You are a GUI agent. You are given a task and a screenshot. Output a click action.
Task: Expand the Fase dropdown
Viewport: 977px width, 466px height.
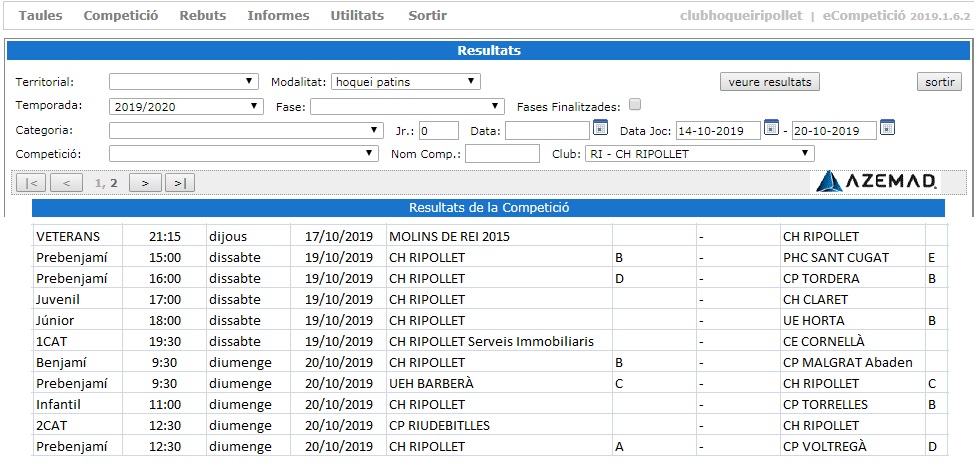407,106
